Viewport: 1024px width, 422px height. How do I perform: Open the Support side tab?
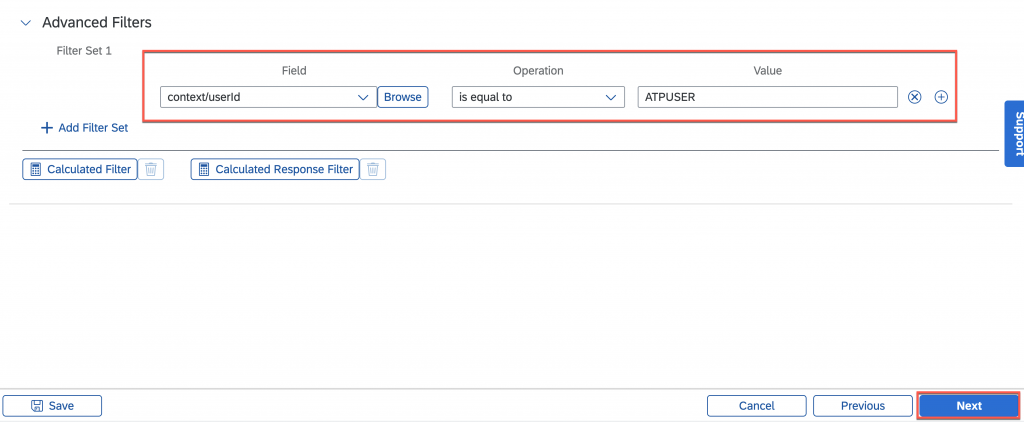pyautogui.click(x=1014, y=133)
